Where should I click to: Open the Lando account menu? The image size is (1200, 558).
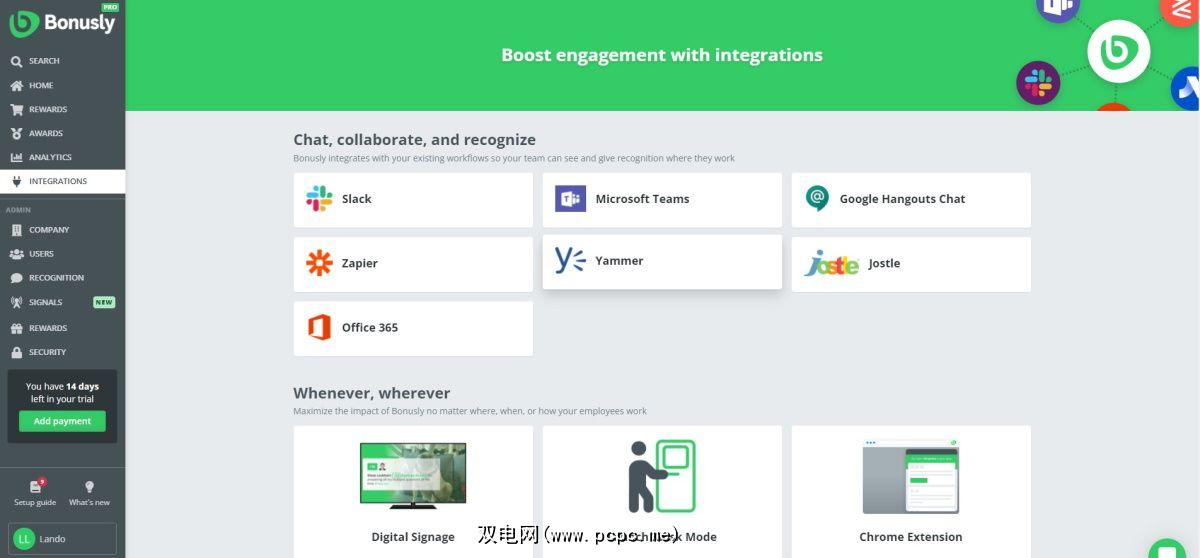click(62, 539)
